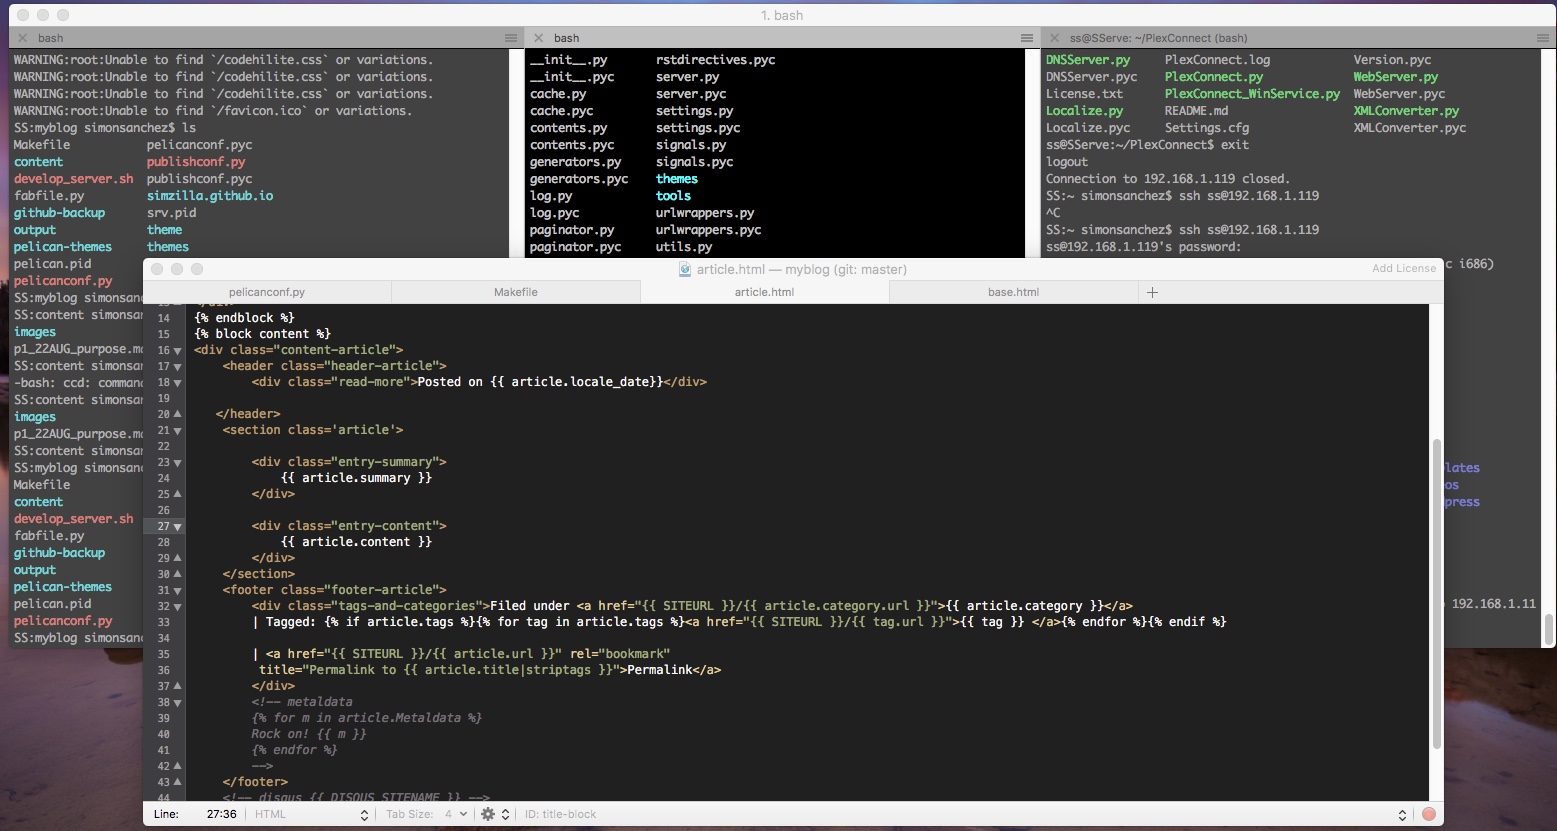Close the ss@SServe PlexConnect terminal pane

1054,38
